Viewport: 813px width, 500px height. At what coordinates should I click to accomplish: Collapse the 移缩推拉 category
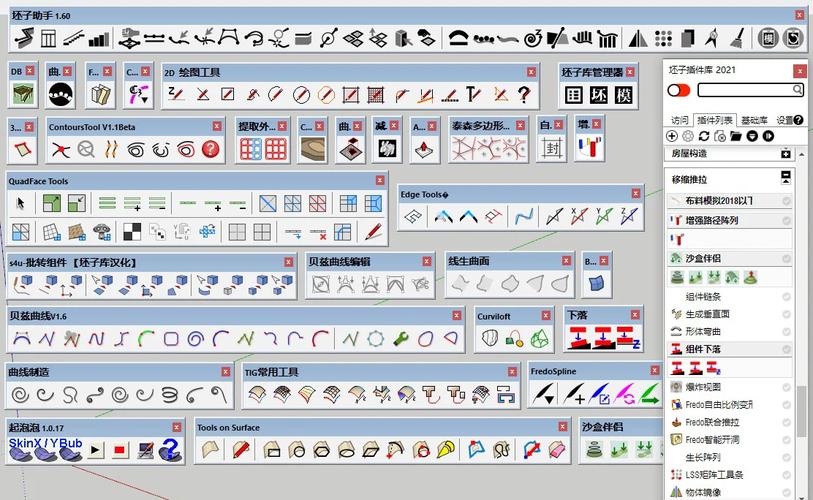click(x=786, y=178)
